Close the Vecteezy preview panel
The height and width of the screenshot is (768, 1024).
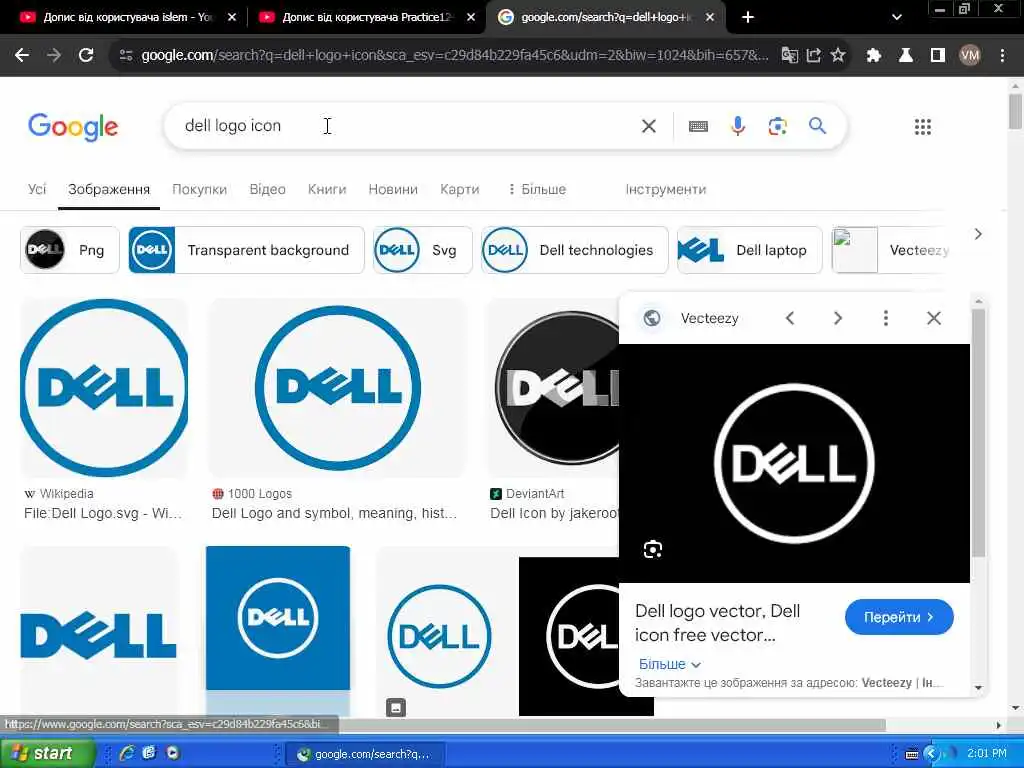[934, 318]
